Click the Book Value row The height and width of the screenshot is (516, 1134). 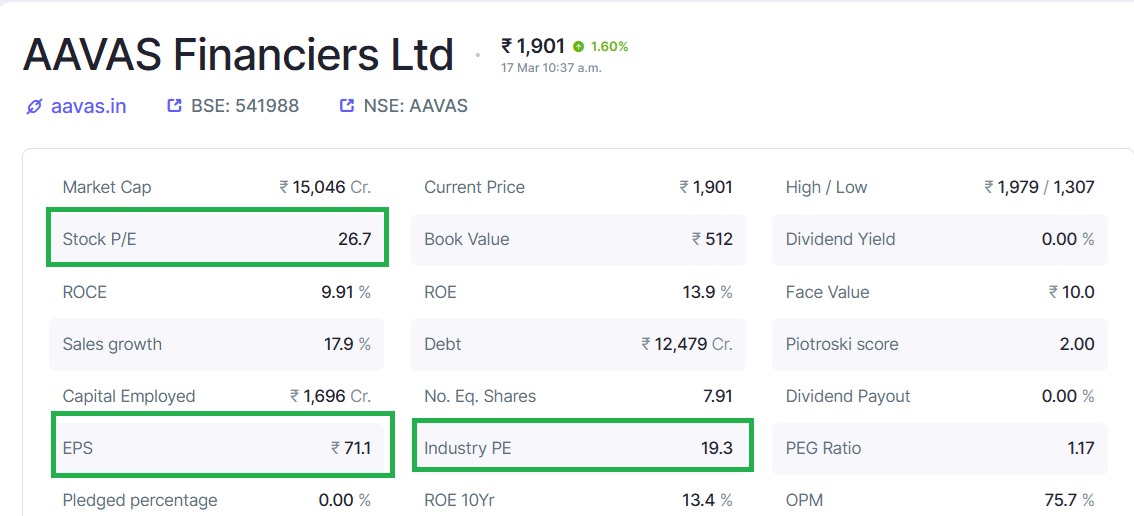pyautogui.click(x=579, y=239)
